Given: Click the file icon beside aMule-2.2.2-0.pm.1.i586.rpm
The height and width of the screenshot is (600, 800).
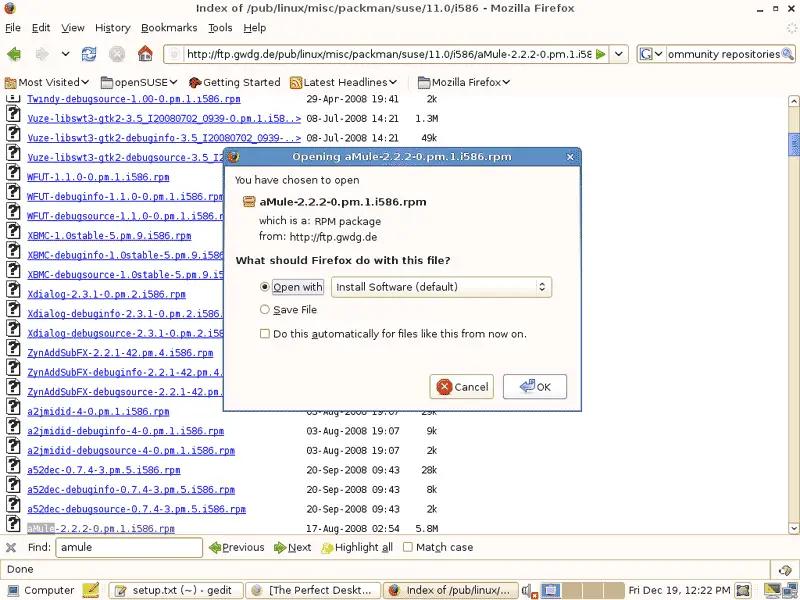Looking at the screenshot, I should 13,524.
